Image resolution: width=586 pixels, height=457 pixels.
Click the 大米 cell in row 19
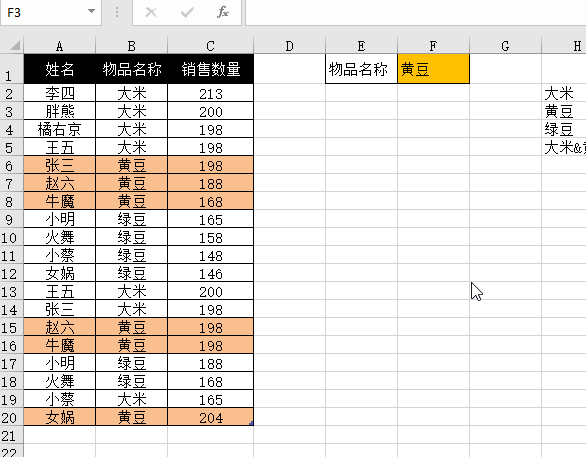(132, 399)
